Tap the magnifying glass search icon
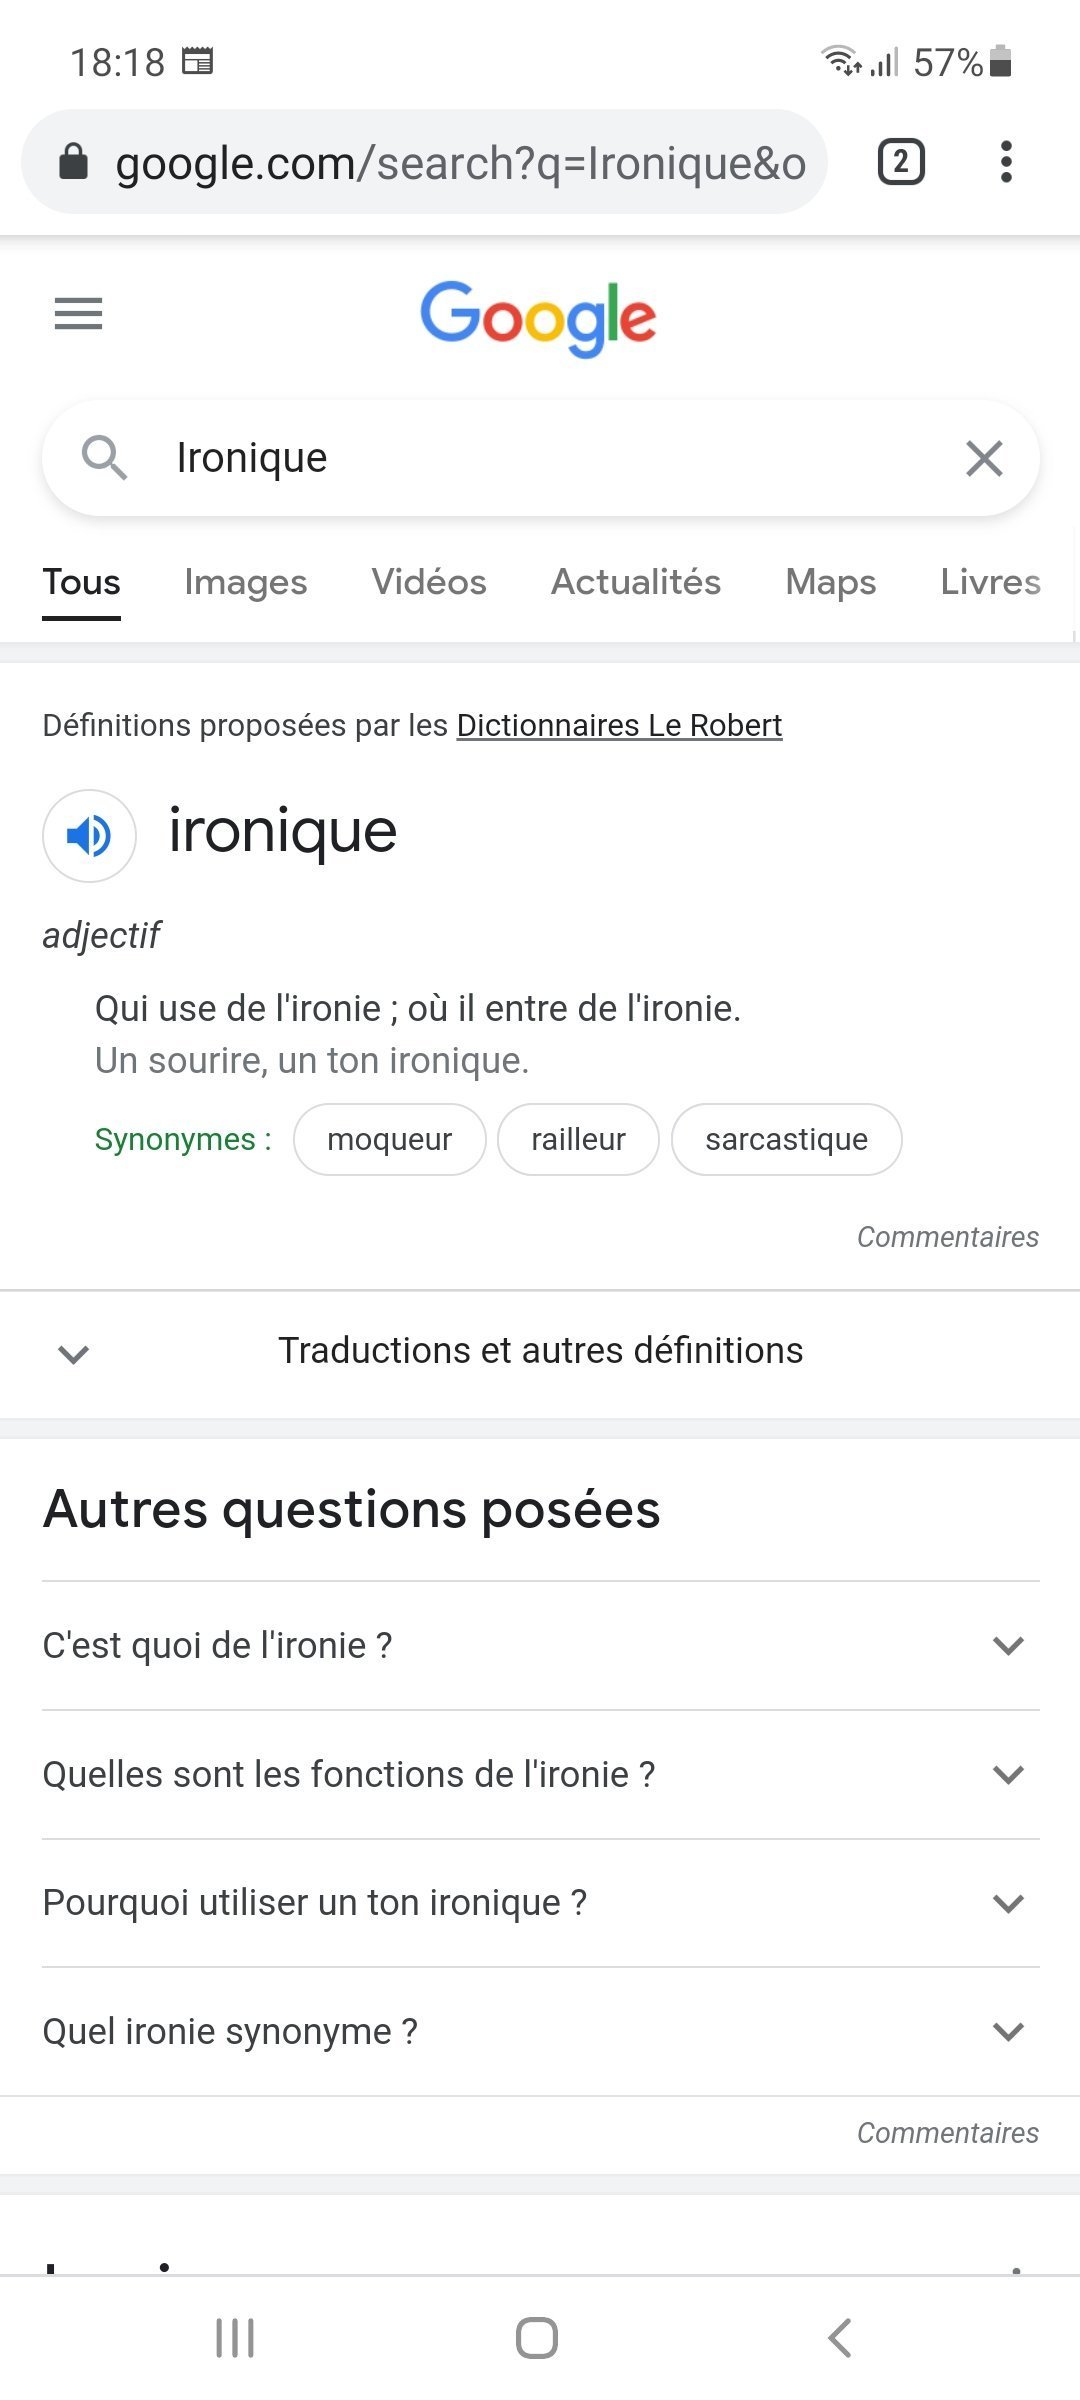This screenshot has height=2400, width=1080. click(x=104, y=459)
